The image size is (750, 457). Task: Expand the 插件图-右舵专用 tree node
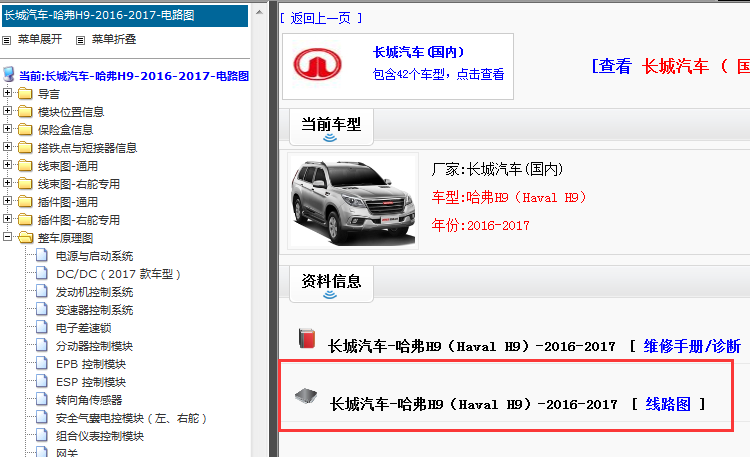7,219
